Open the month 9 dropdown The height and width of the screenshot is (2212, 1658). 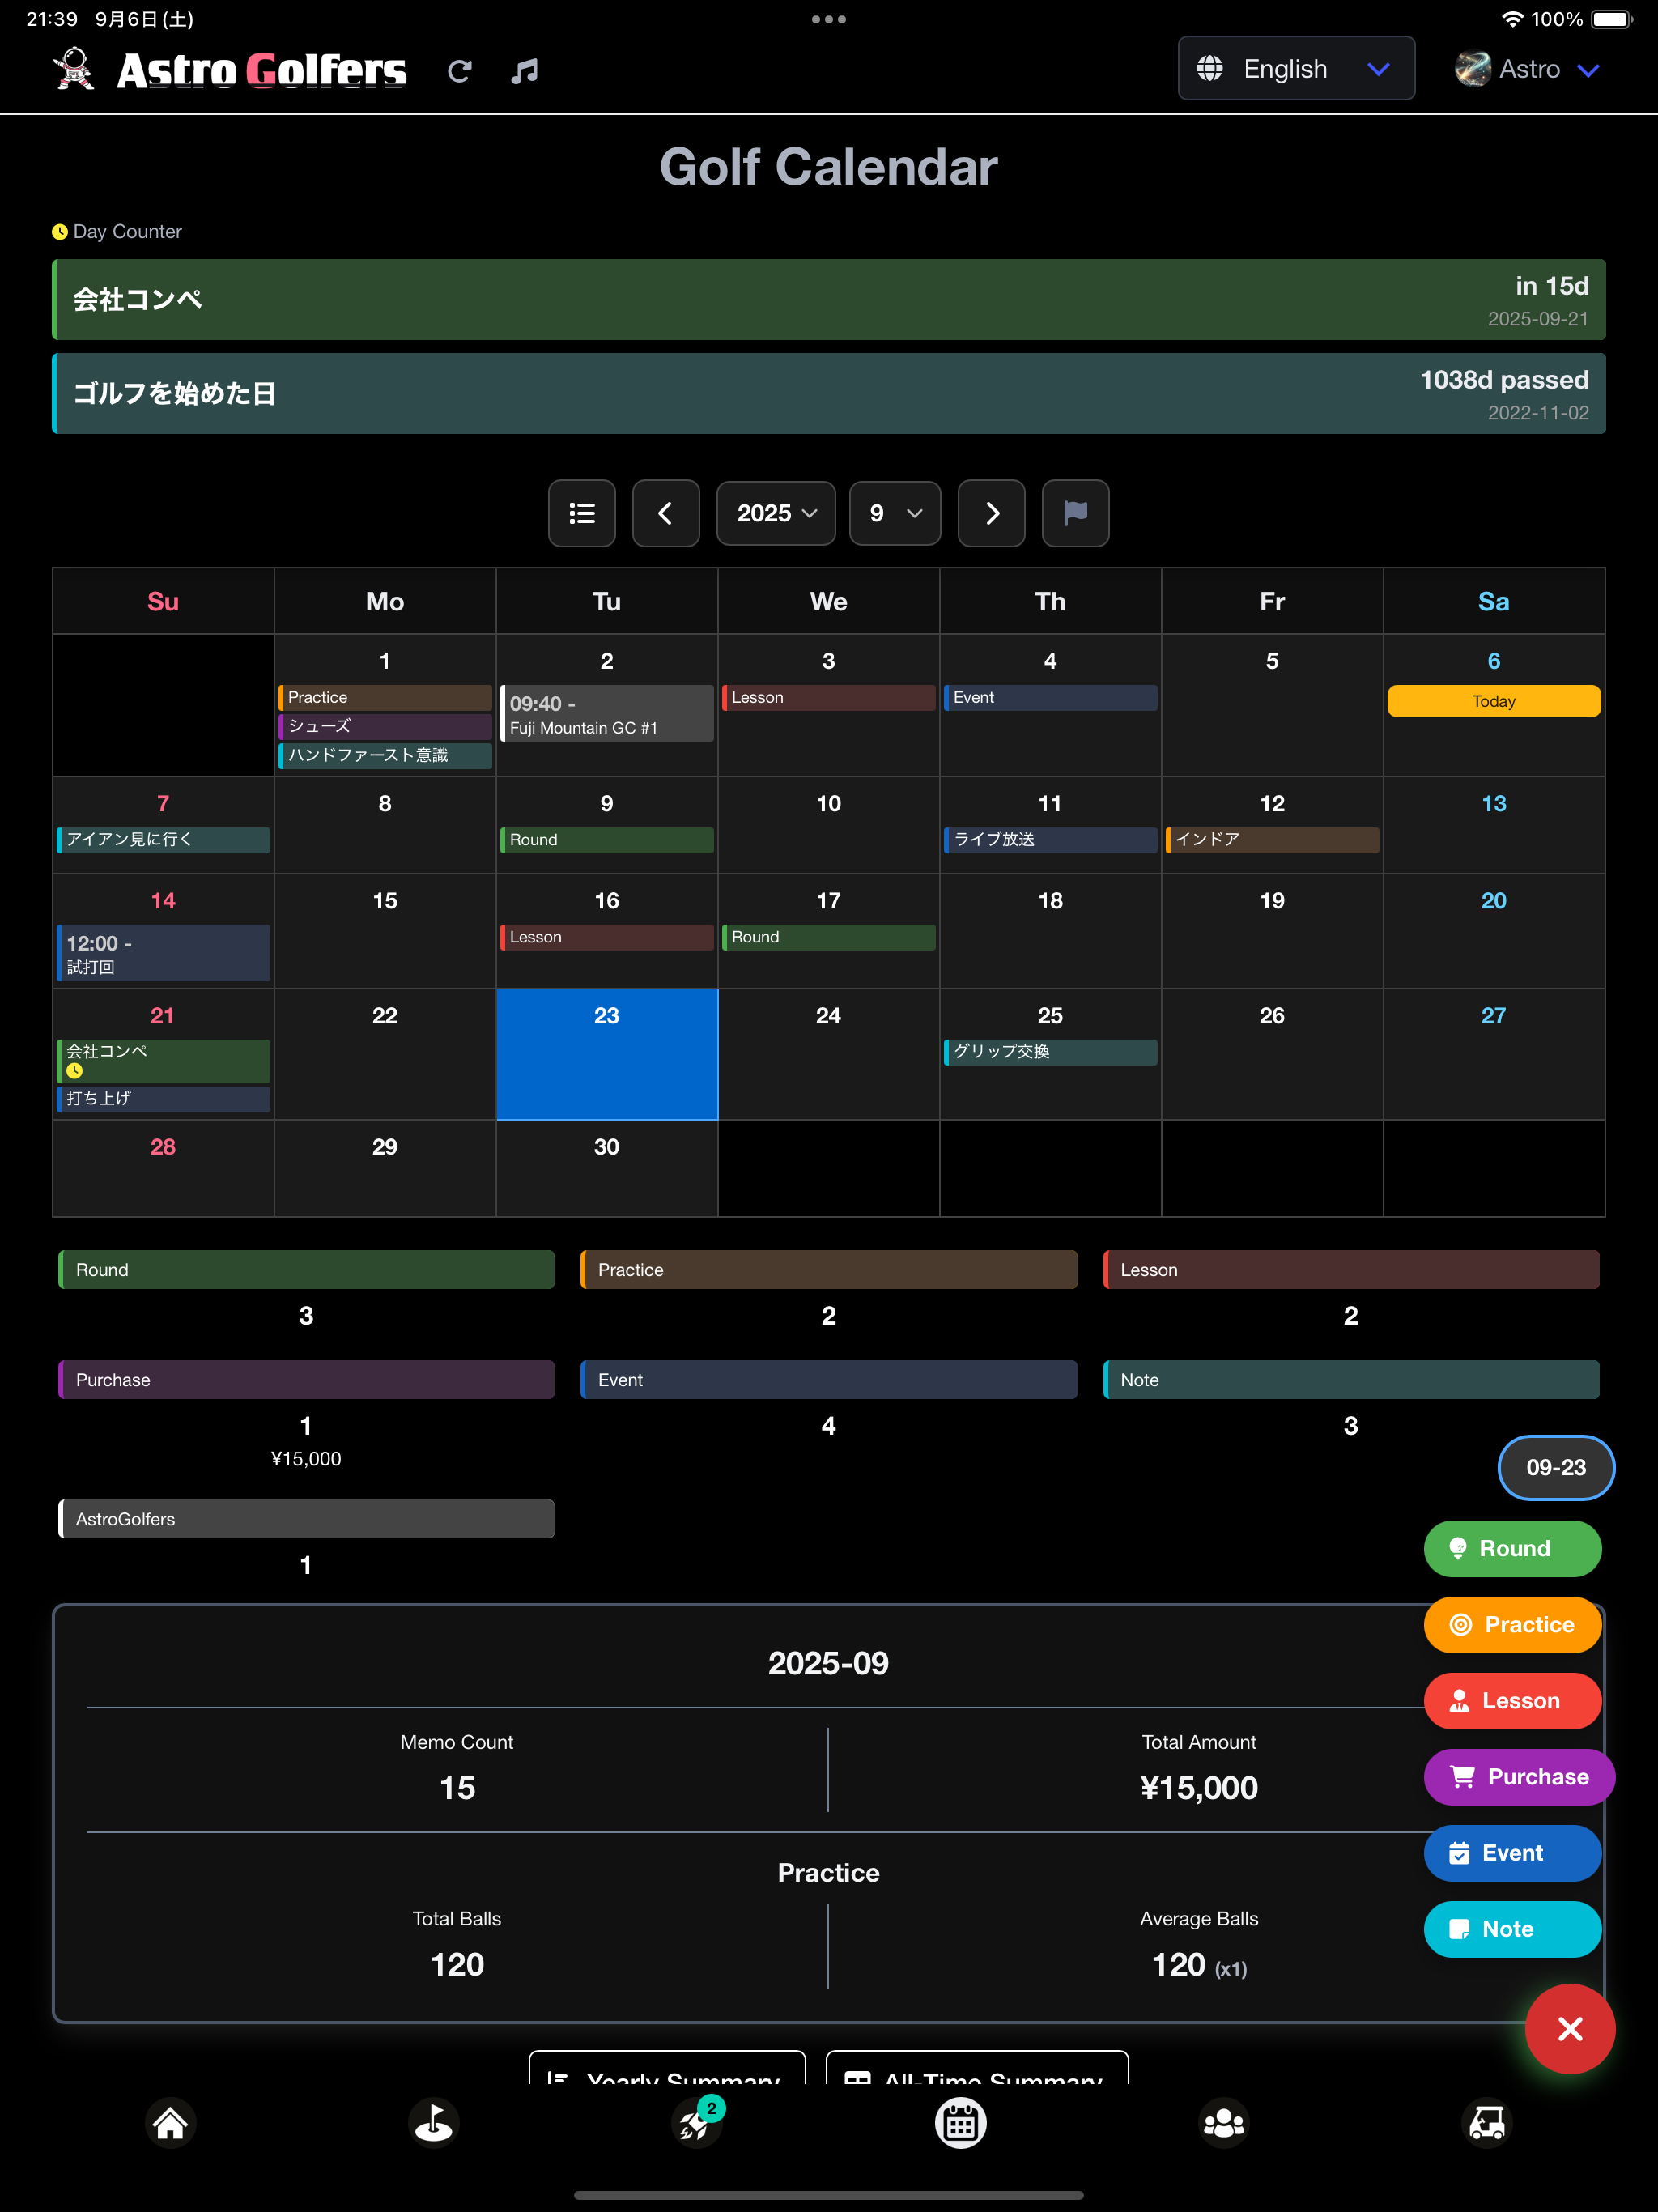tap(895, 513)
